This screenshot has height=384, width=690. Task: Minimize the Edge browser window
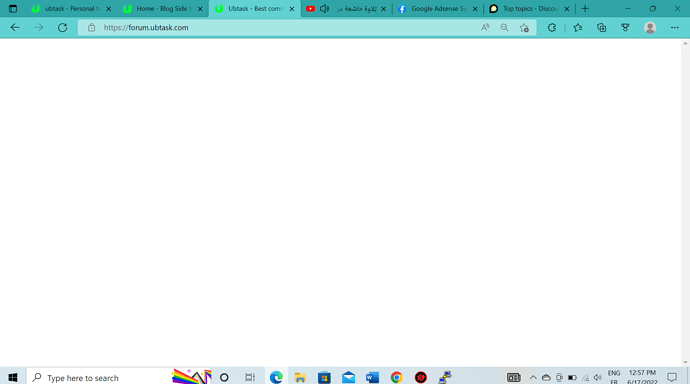point(628,8)
